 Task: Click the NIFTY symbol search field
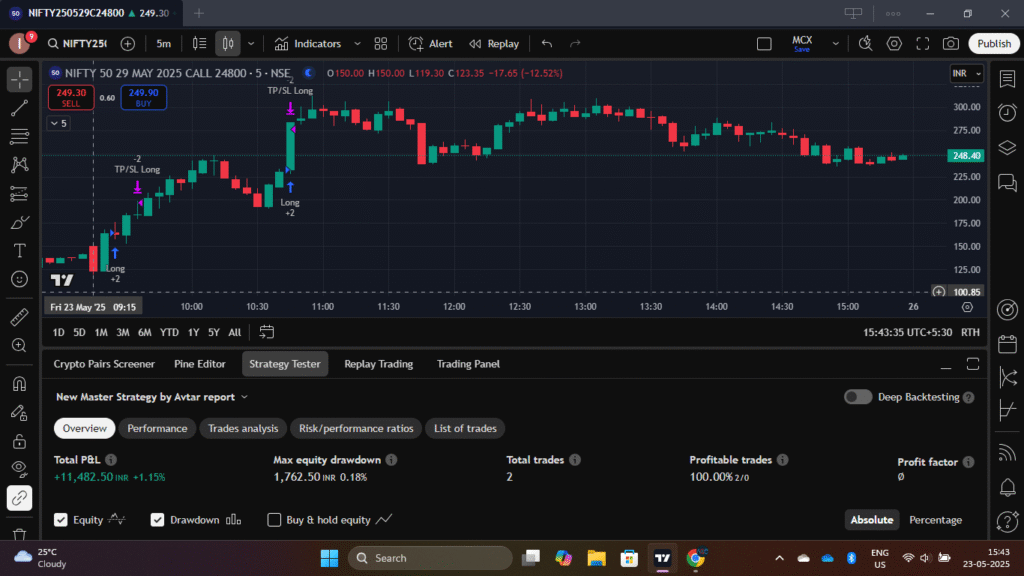tap(78, 44)
